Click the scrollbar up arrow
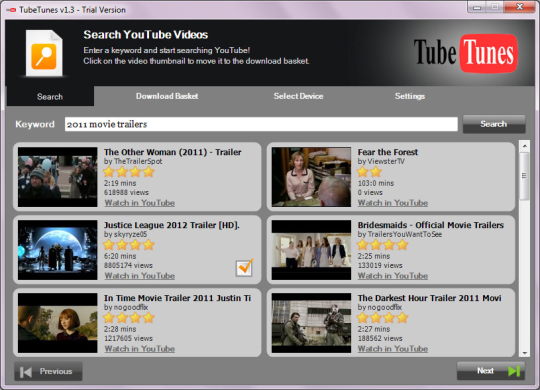Screen dimensions: 540x390 coord(525,146)
